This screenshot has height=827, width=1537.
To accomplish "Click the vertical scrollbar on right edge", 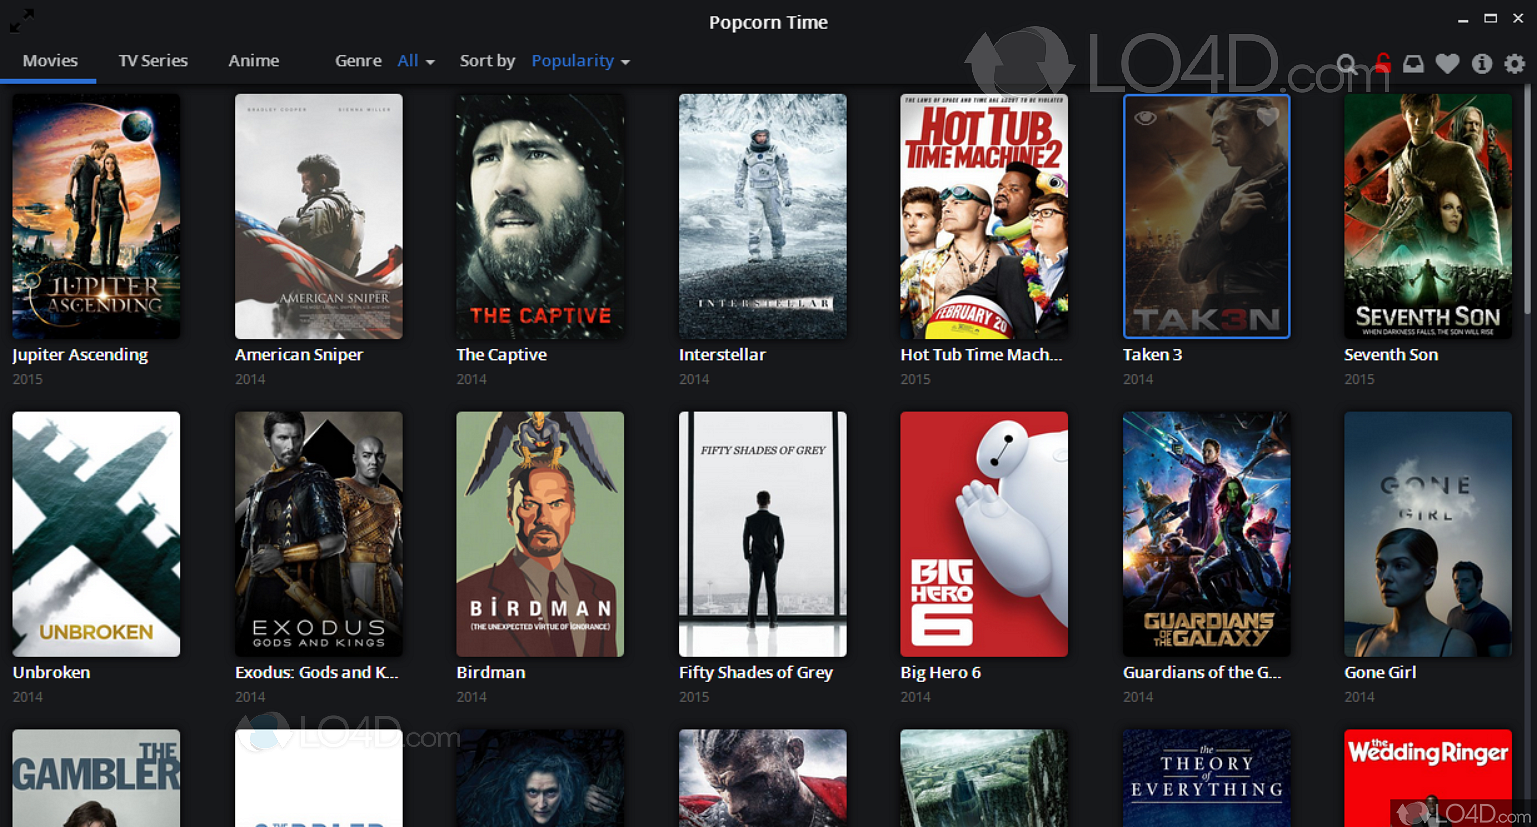I will [x=1527, y=200].
